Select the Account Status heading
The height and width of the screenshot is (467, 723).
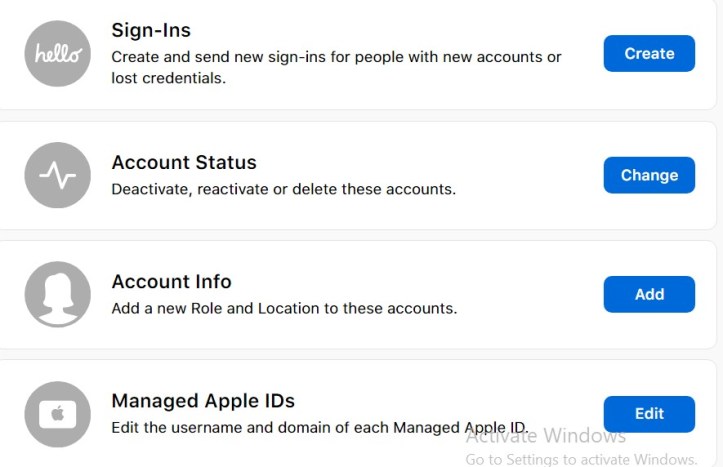(x=184, y=162)
